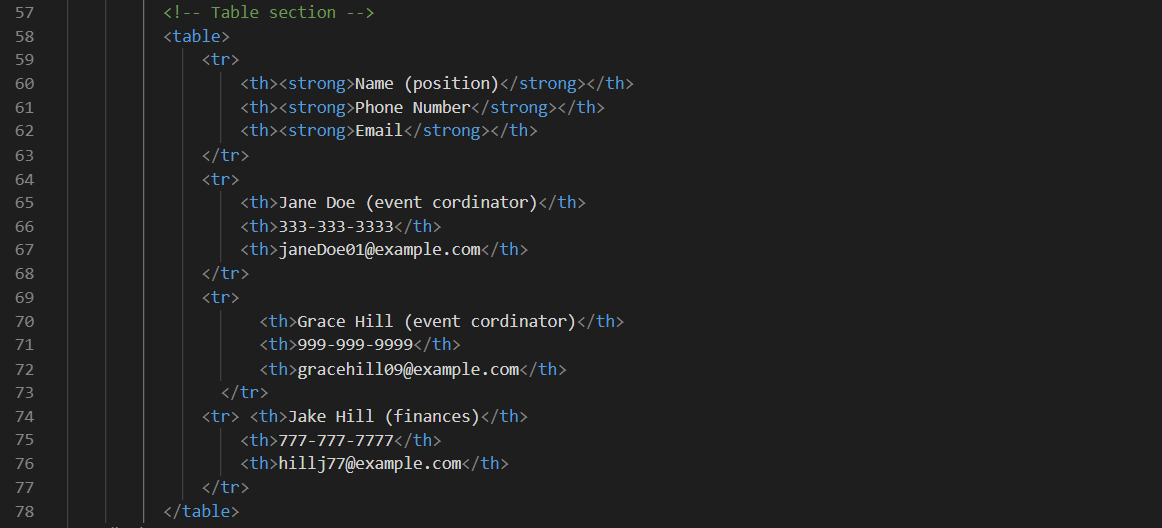Click the hillj77@example.com email text
This screenshot has width=1162, height=528.
370,464
